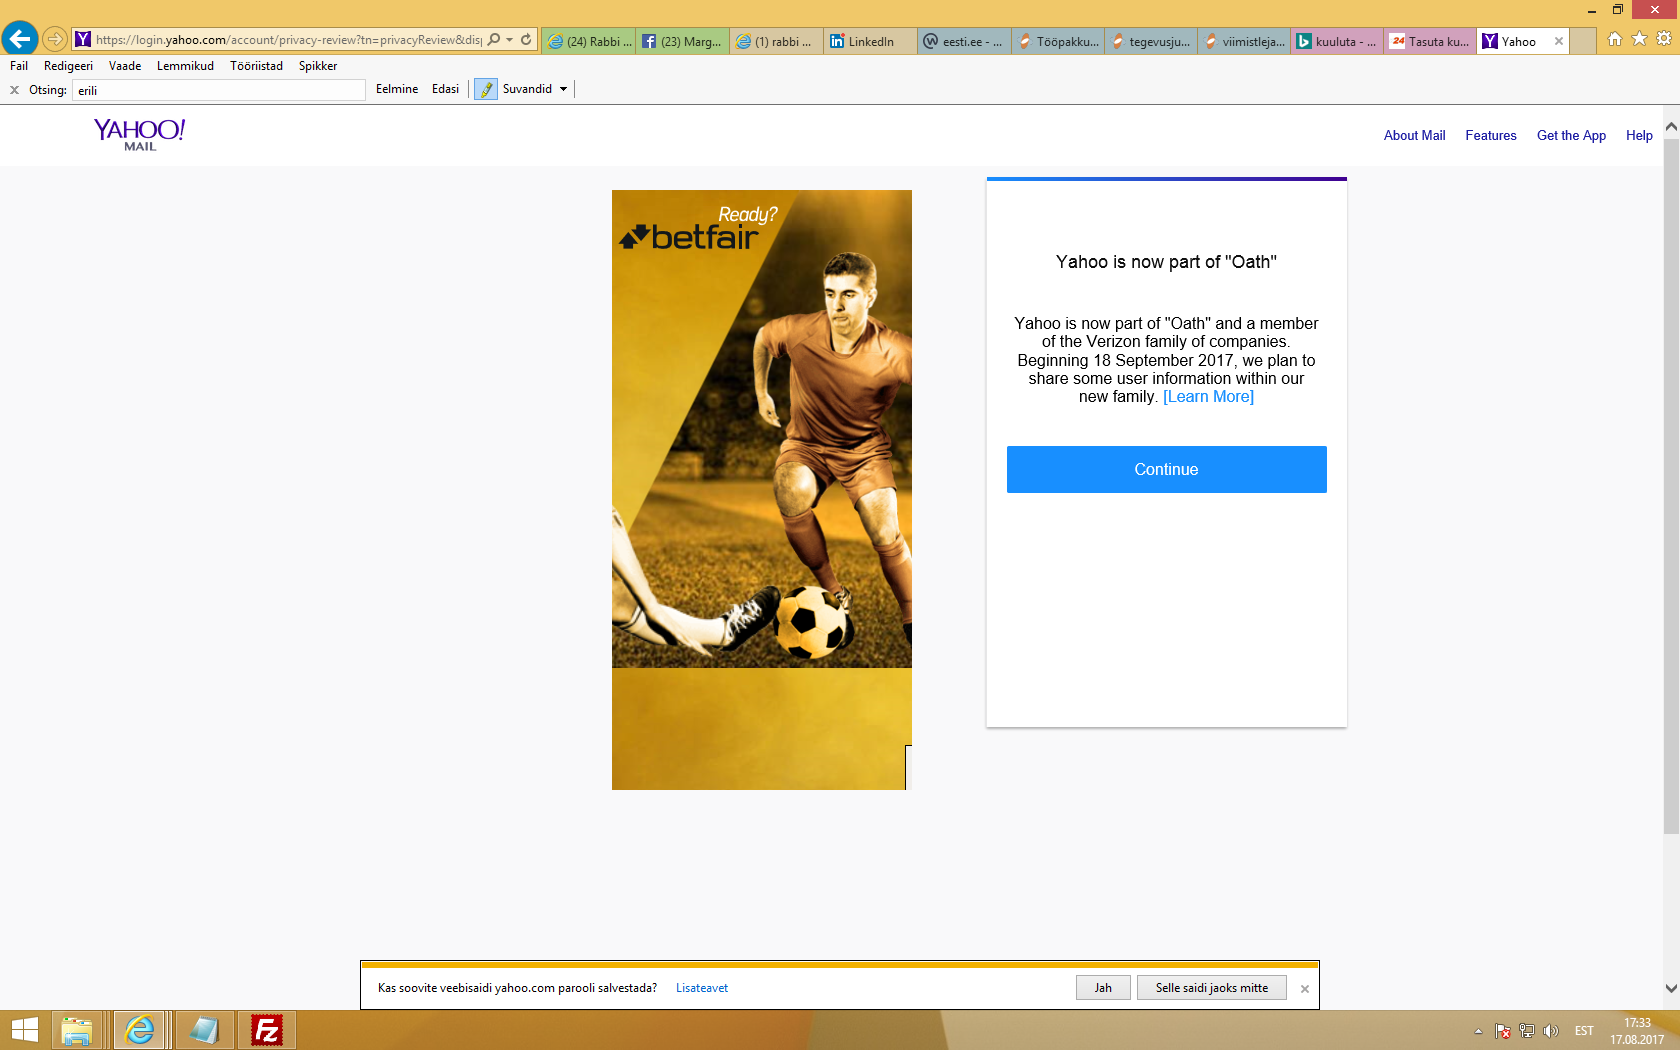Show hidden tray icons arrow
The width and height of the screenshot is (1680, 1050).
pyautogui.click(x=1478, y=1031)
